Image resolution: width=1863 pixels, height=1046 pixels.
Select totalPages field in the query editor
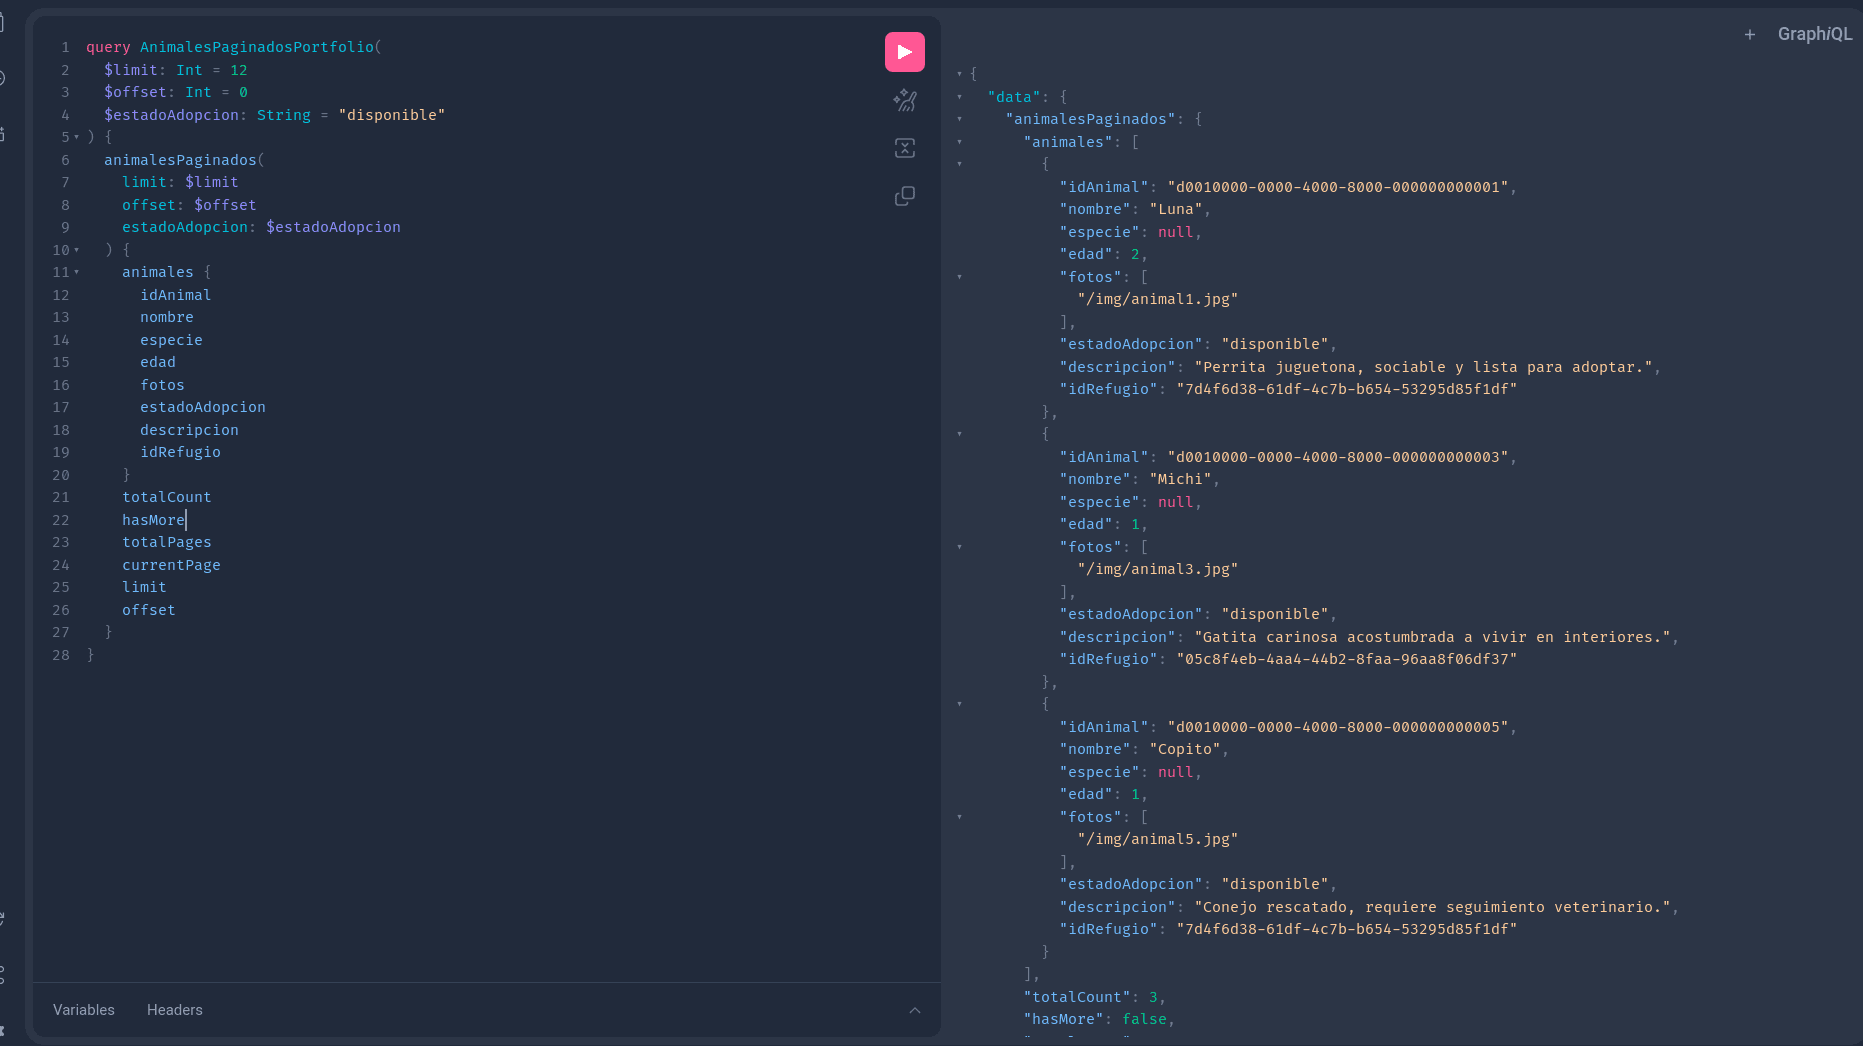pyautogui.click(x=167, y=542)
